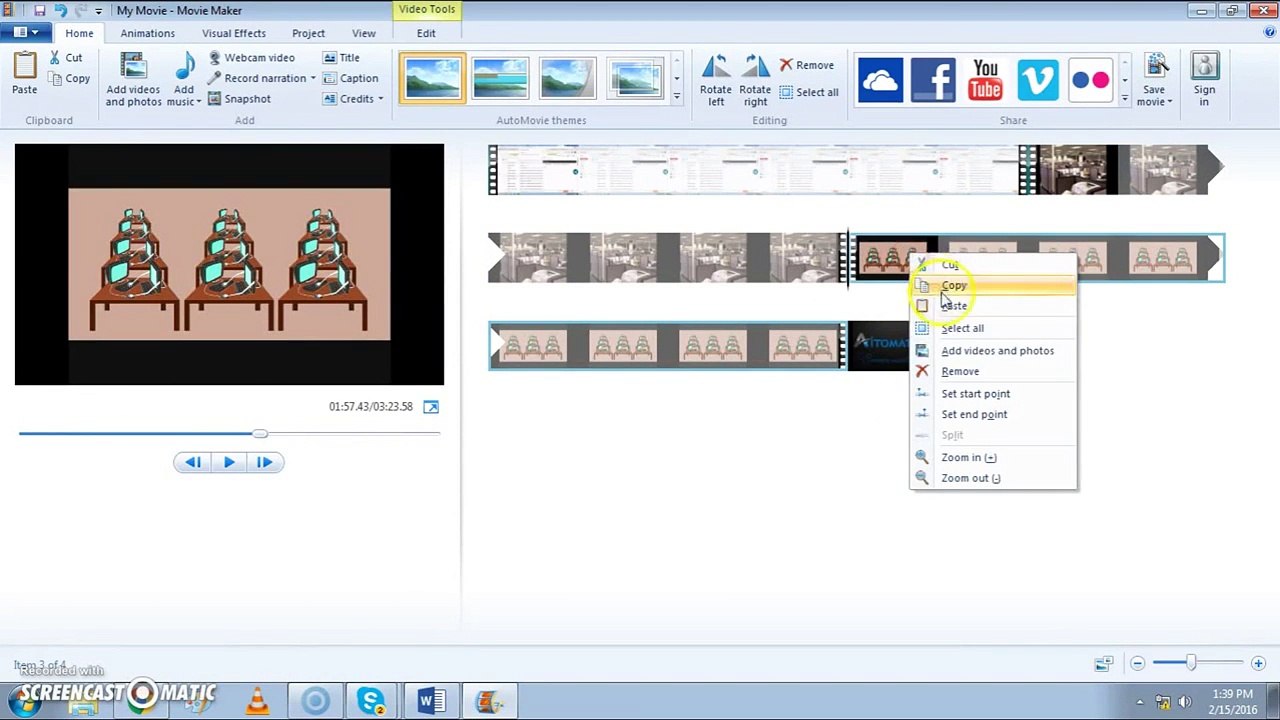Open Microsoft Word from the taskbar
This screenshot has height=720, width=1280.
[431, 701]
